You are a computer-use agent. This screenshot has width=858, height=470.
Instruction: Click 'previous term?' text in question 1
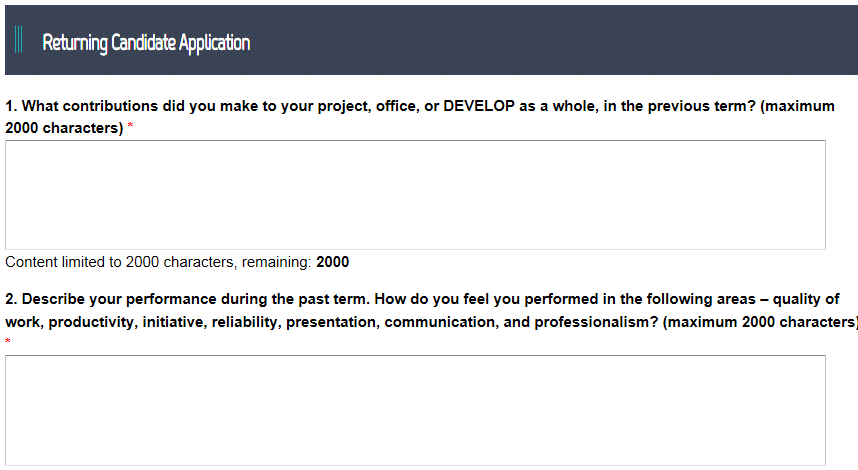704,106
